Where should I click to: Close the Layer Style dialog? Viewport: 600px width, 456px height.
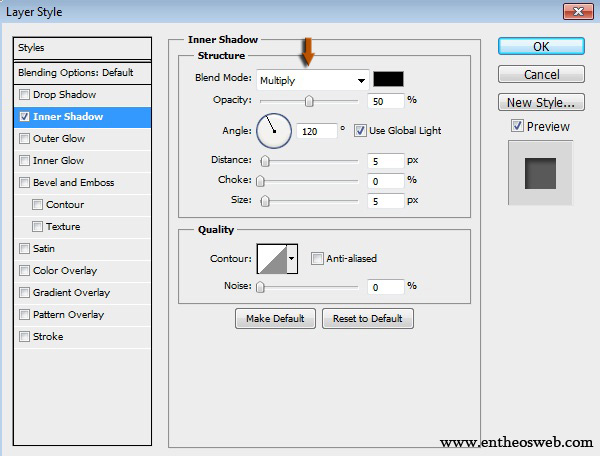[x=573, y=12]
